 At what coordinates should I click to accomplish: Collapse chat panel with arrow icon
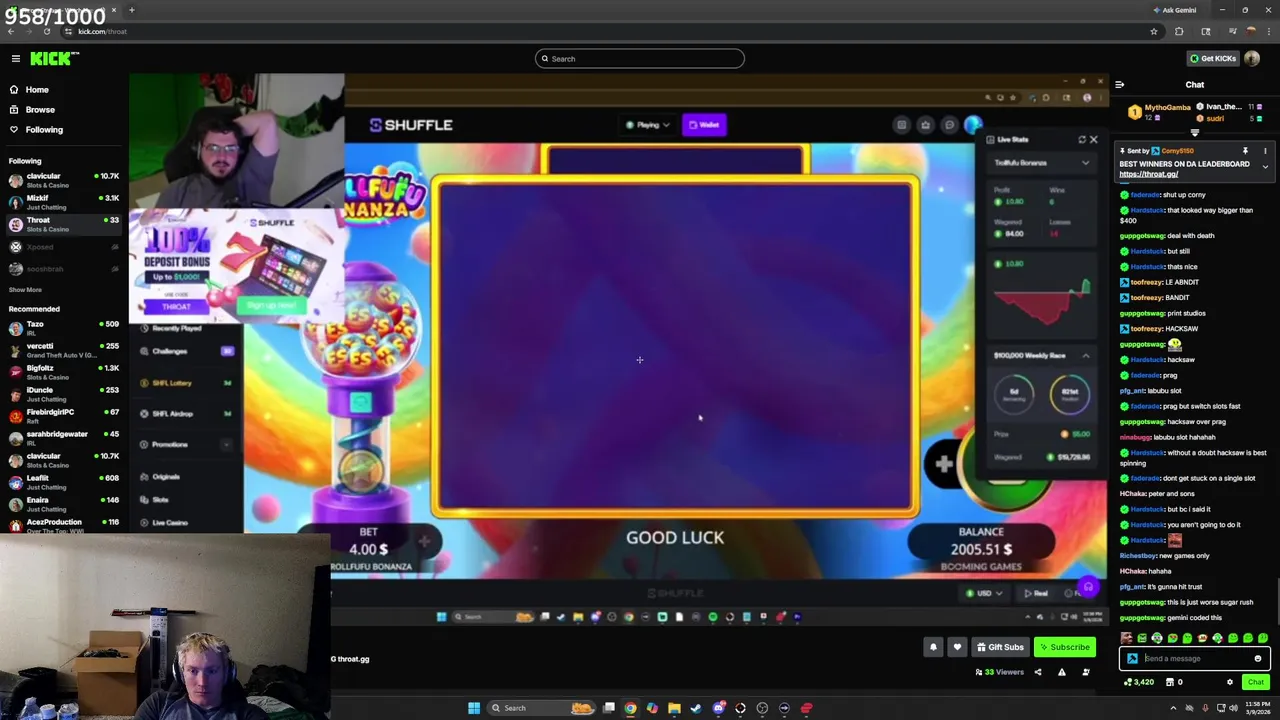point(1119,85)
